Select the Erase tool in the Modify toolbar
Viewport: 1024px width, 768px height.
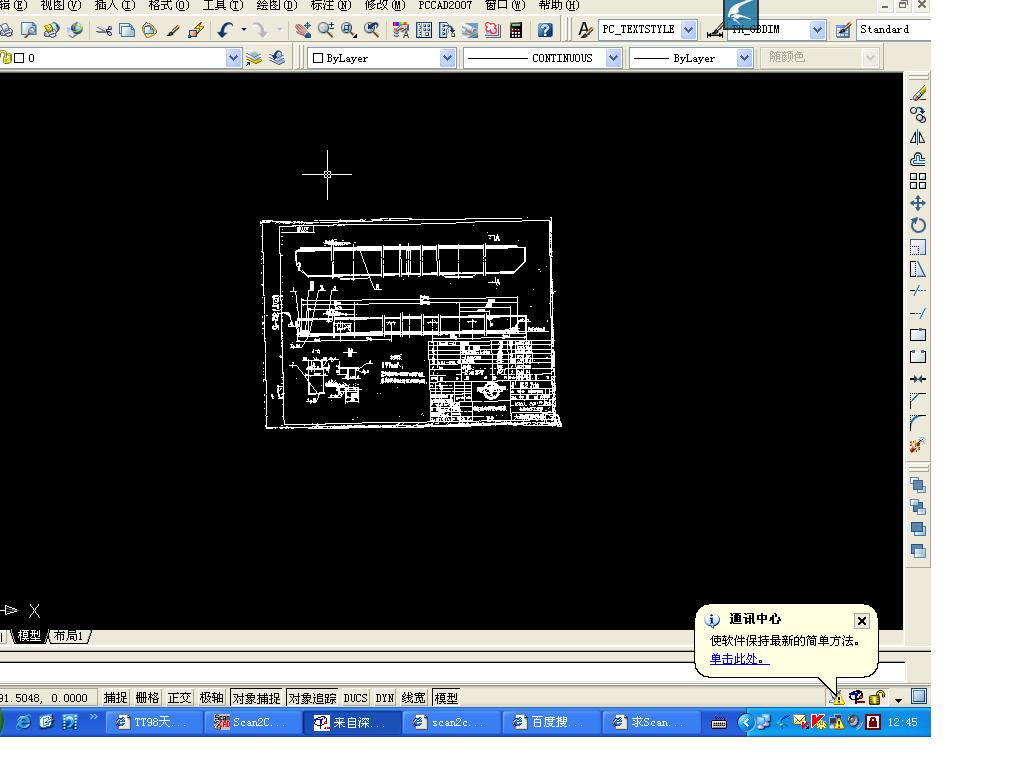pyautogui.click(x=918, y=93)
